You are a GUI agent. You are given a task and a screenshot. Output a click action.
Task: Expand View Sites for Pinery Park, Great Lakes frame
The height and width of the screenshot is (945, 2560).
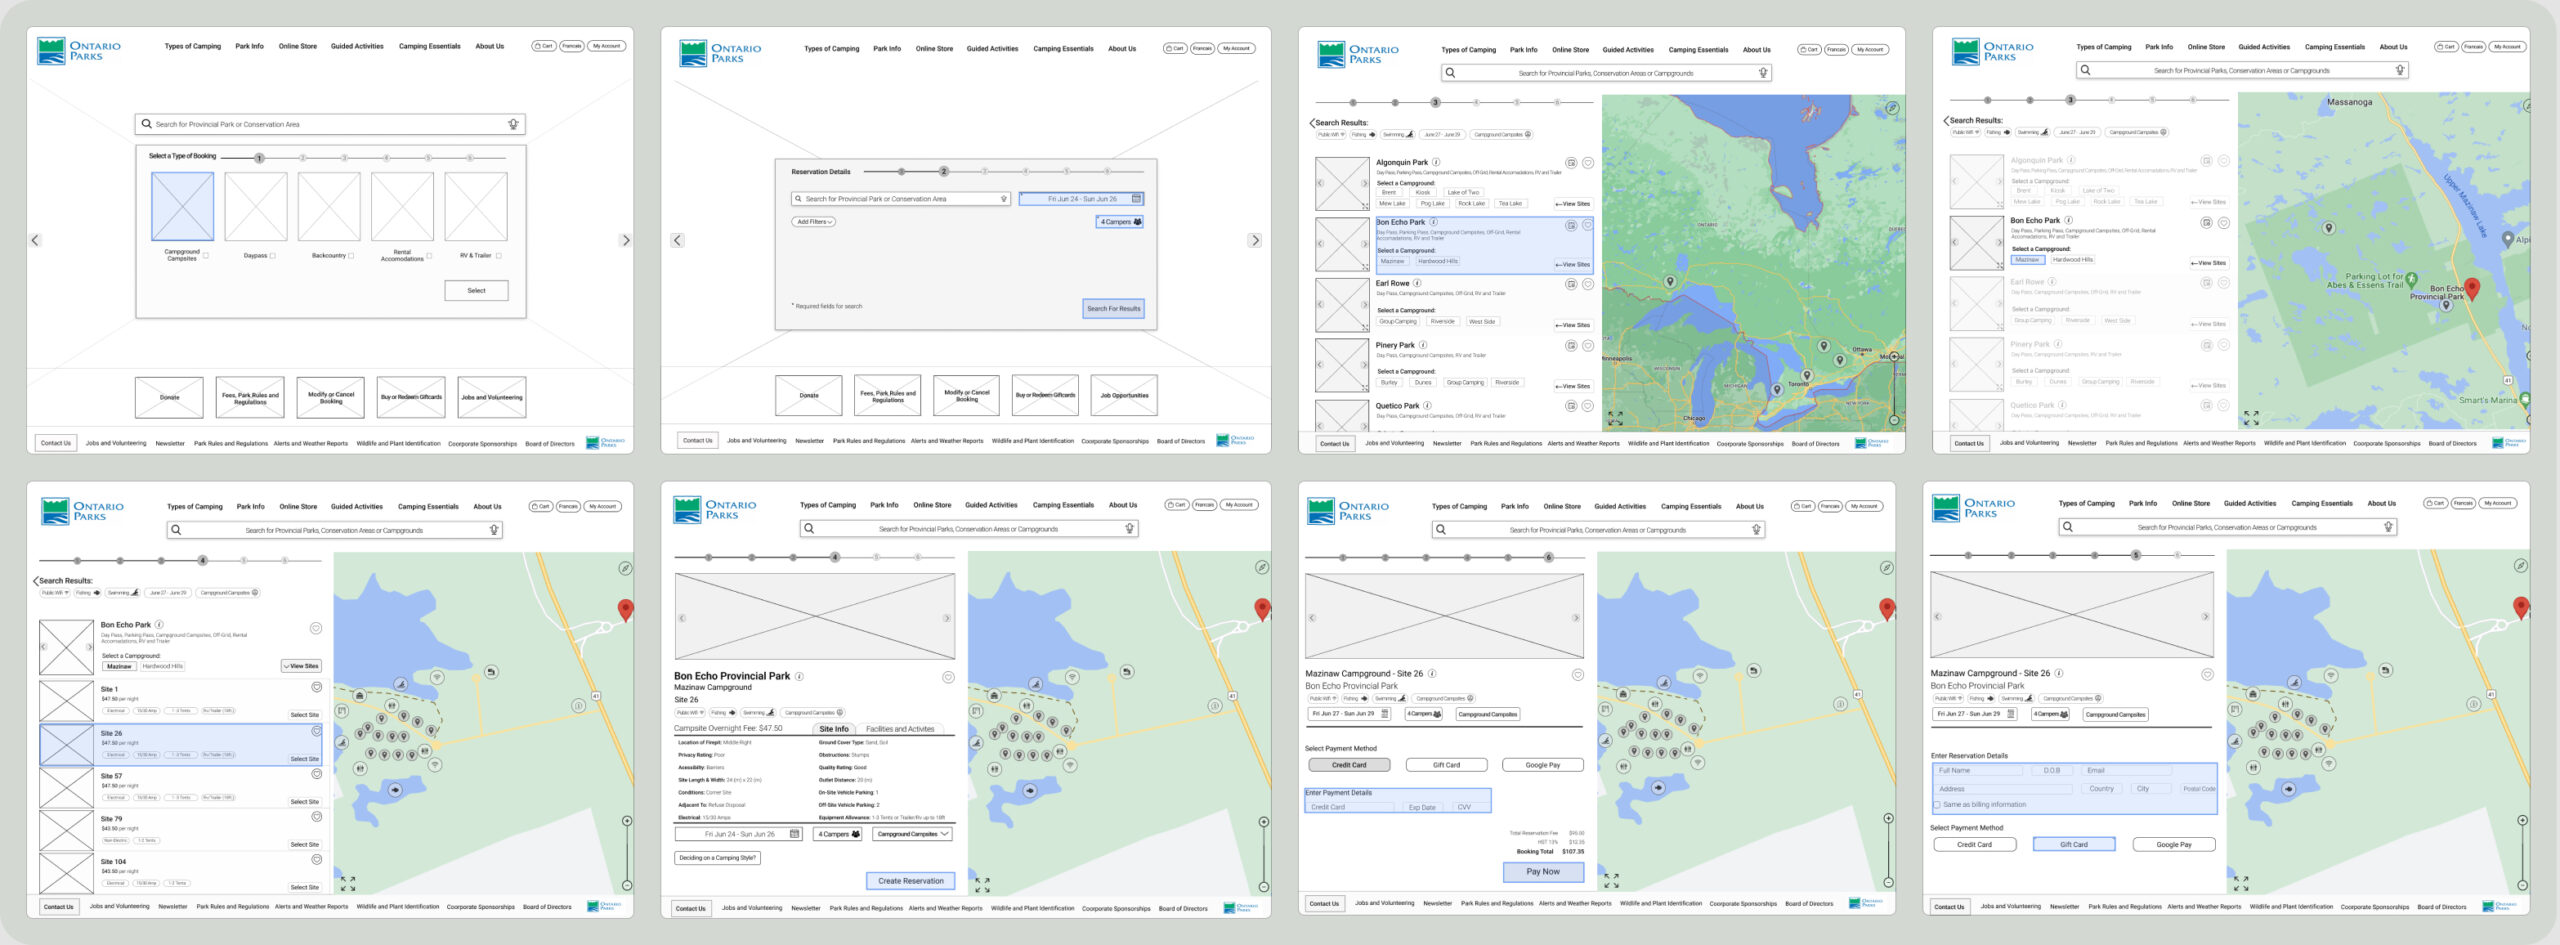[1573, 387]
